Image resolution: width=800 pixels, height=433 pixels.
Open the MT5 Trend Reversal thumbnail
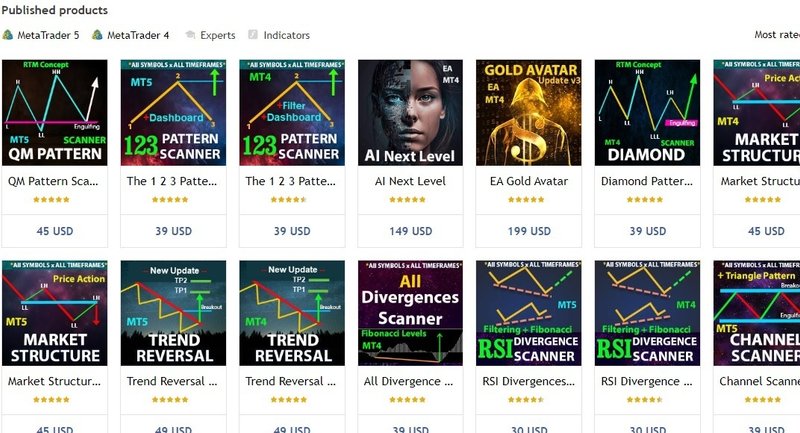coord(173,313)
